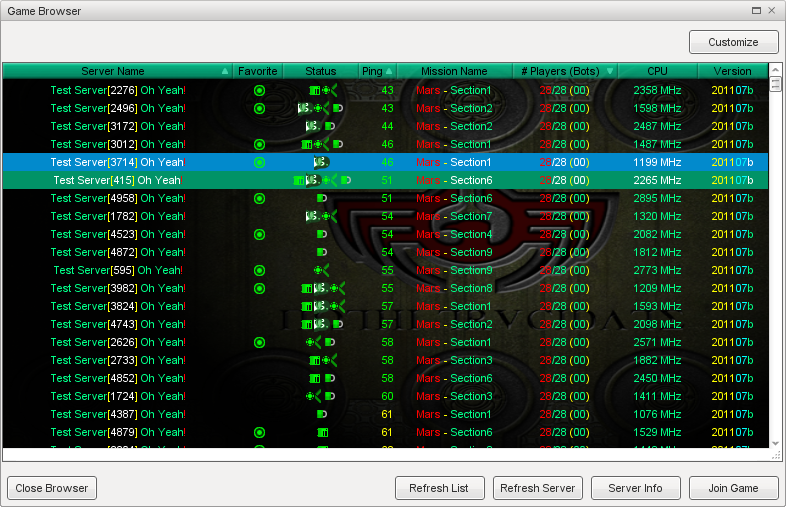Toggle favorite marker for Test Server[2276]
786x507 pixels.
click(259, 91)
